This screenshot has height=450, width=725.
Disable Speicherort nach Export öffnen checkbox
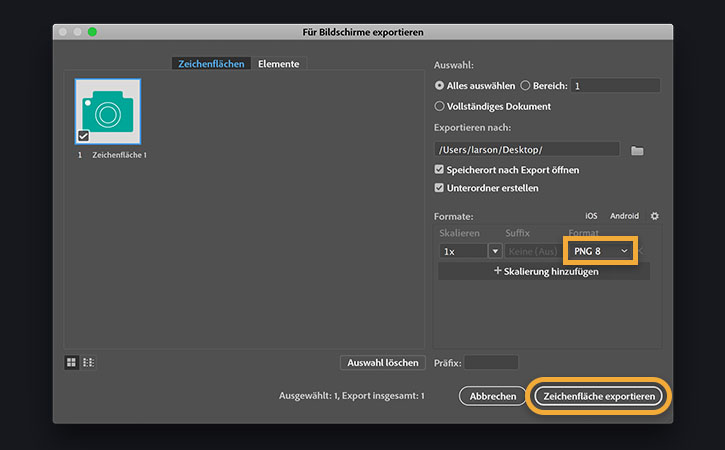coord(440,170)
